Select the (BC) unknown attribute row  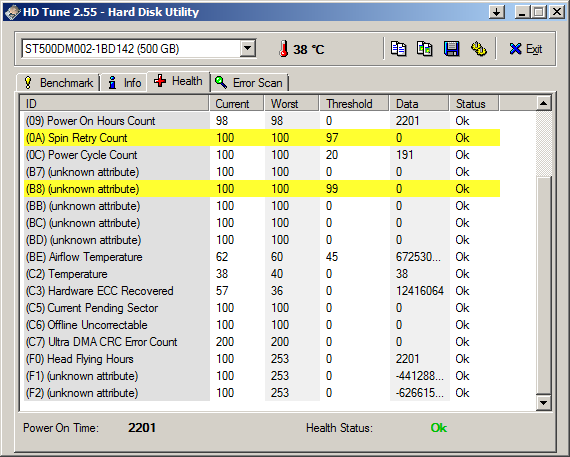tap(262, 223)
